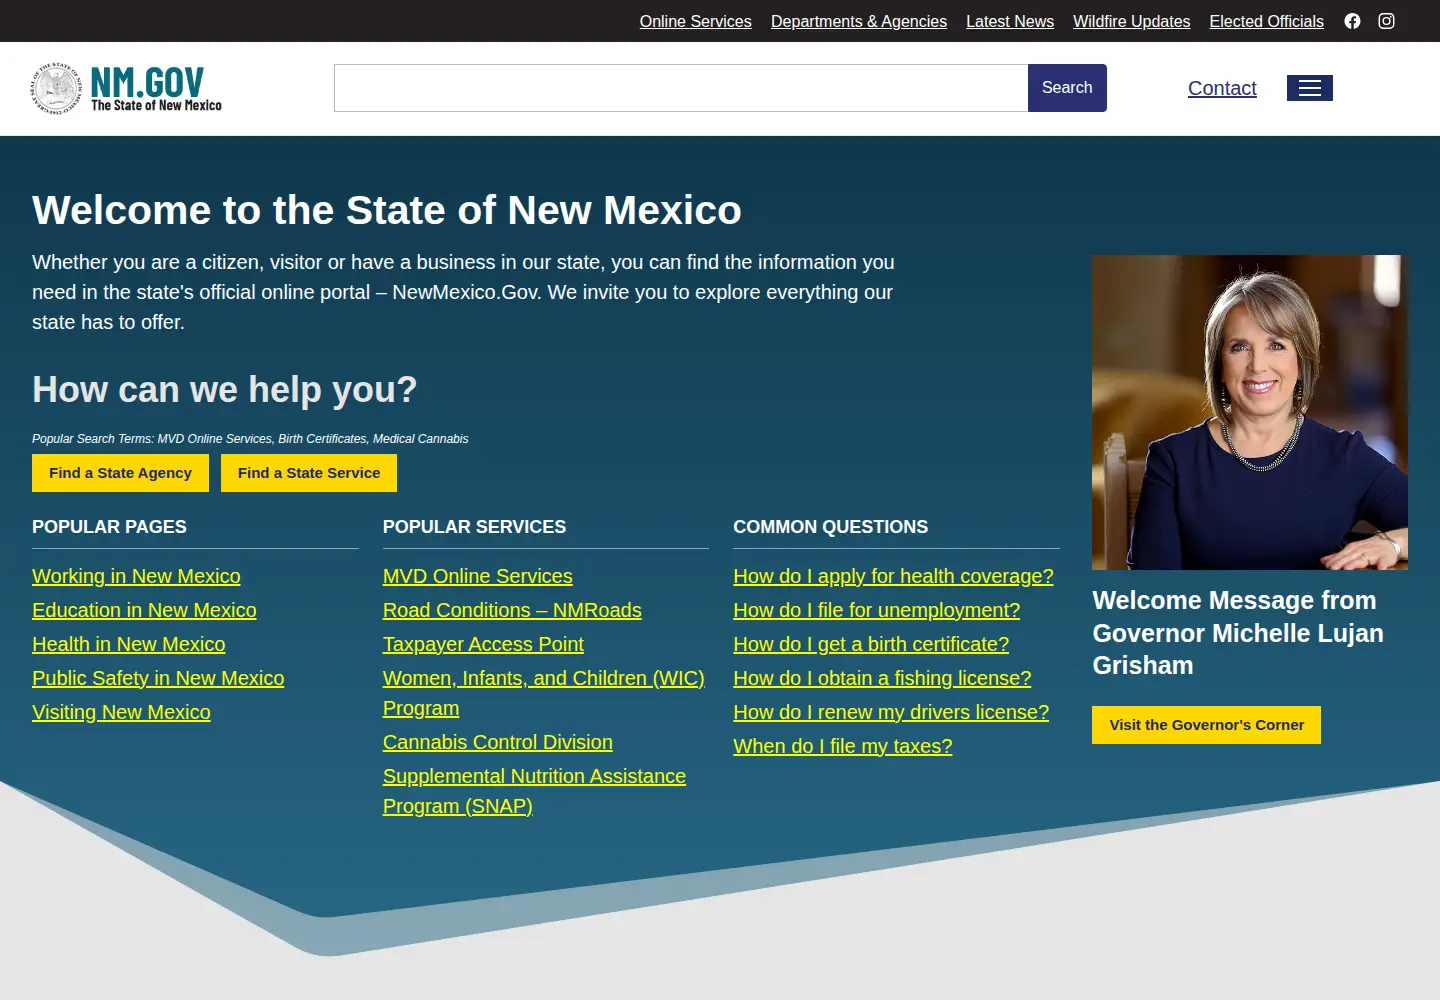Click How do I obtain a fishing license?
1440x1000 pixels.
tap(882, 678)
